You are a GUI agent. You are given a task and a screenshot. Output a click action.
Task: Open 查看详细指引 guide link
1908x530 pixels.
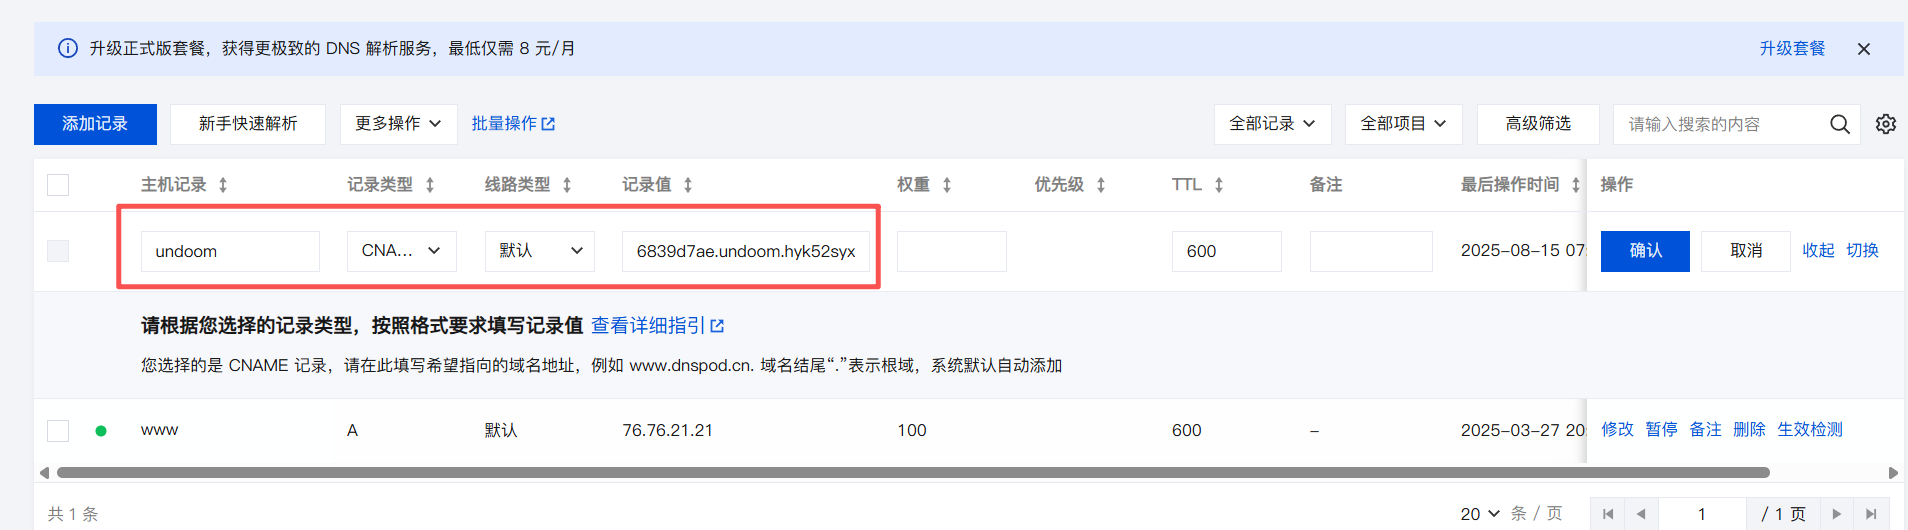point(657,326)
